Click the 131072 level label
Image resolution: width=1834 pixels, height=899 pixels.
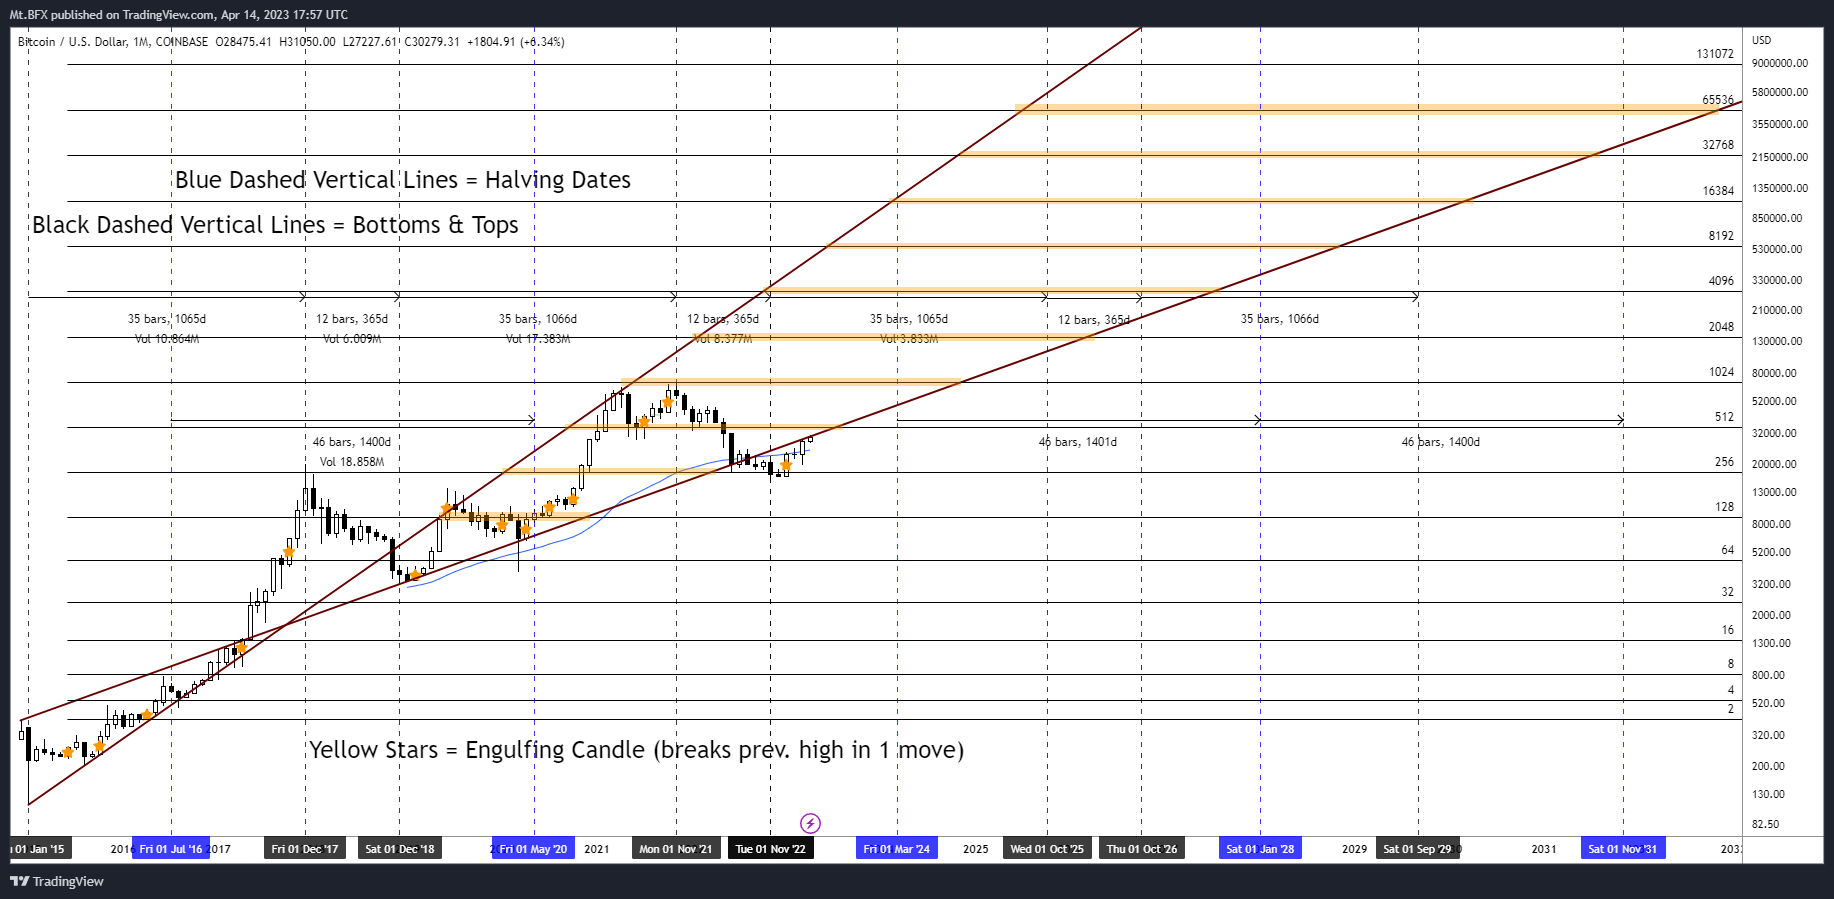(x=1715, y=54)
